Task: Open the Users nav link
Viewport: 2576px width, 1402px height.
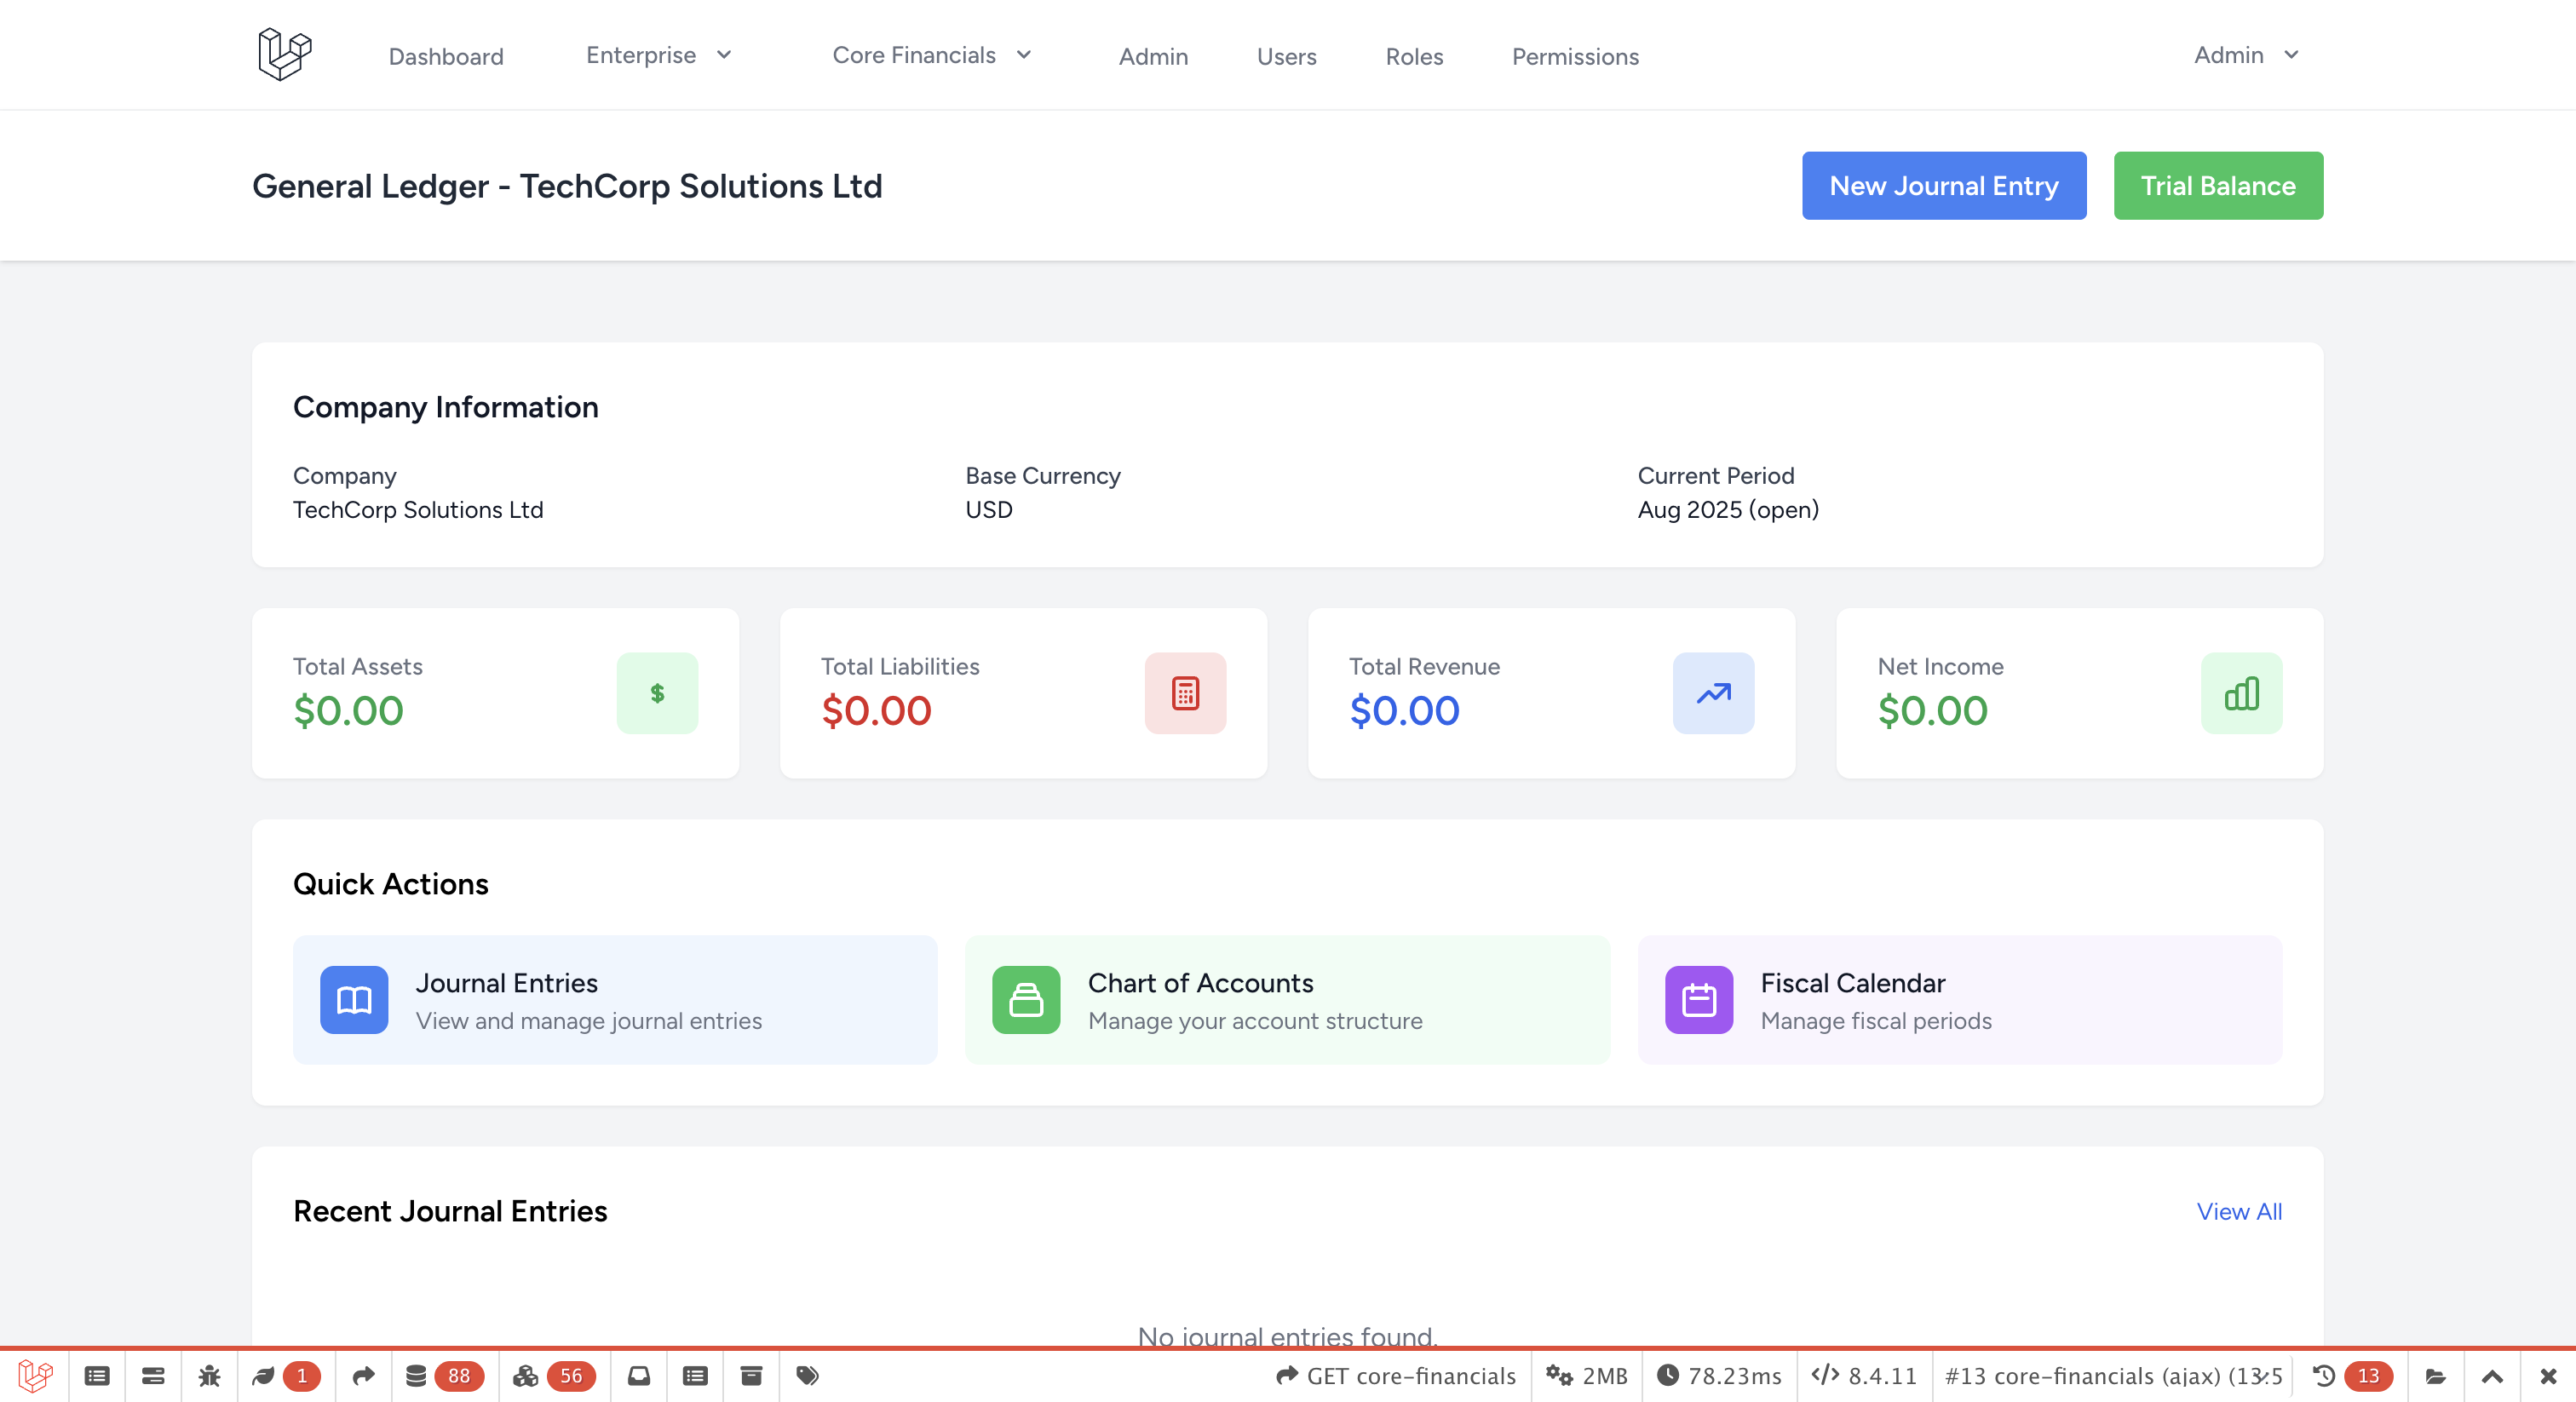Action: (x=1286, y=56)
